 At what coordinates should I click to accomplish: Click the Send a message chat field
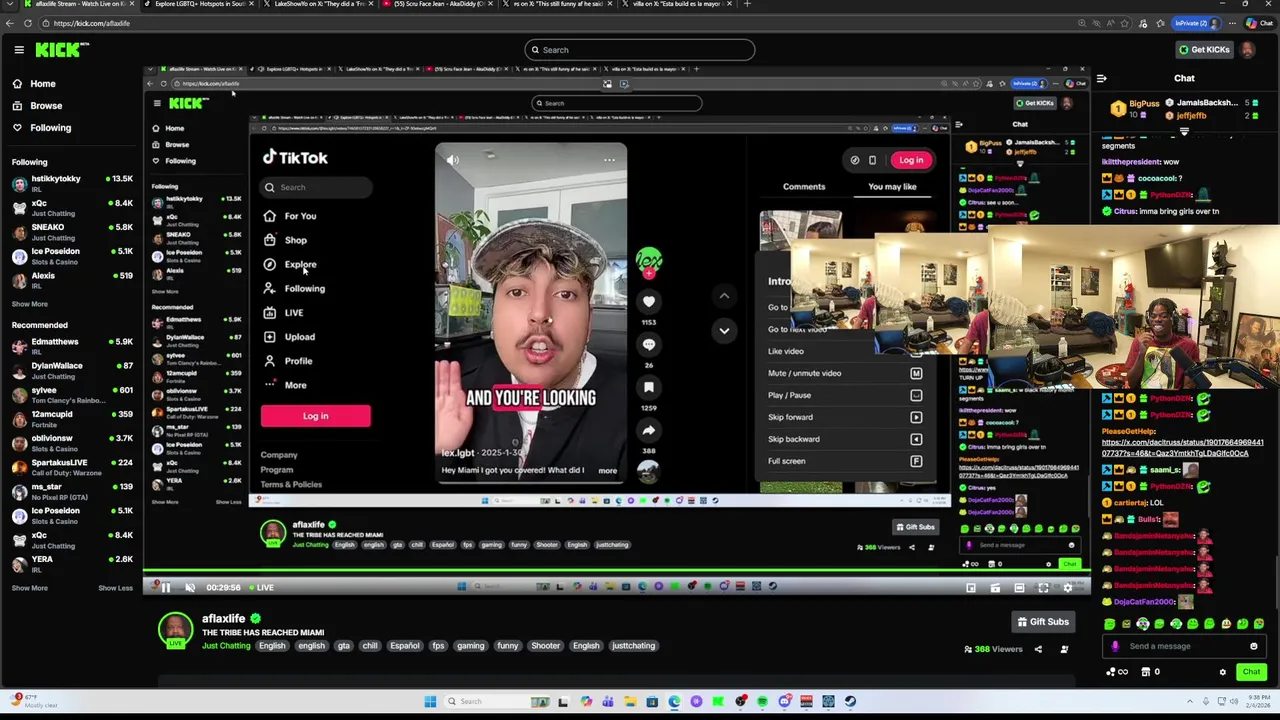(1183, 646)
